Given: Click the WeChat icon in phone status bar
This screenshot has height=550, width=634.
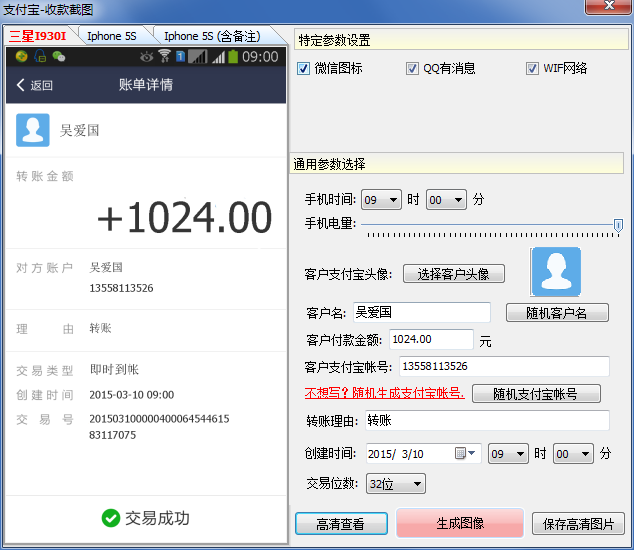Looking at the screenshot, I should 59,57.
